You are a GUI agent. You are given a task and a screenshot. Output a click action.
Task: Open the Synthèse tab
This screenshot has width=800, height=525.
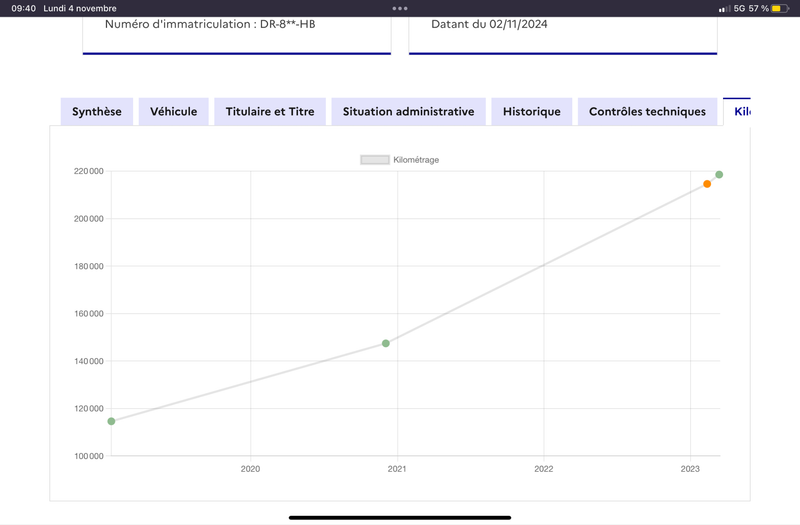pyautogui.click(x=96, y=111)
